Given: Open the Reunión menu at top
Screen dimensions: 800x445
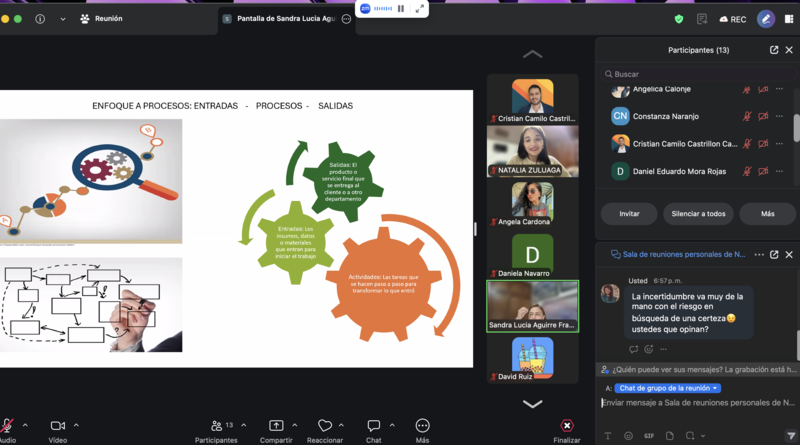Looking at the screenshot, I should pos(102,19).
